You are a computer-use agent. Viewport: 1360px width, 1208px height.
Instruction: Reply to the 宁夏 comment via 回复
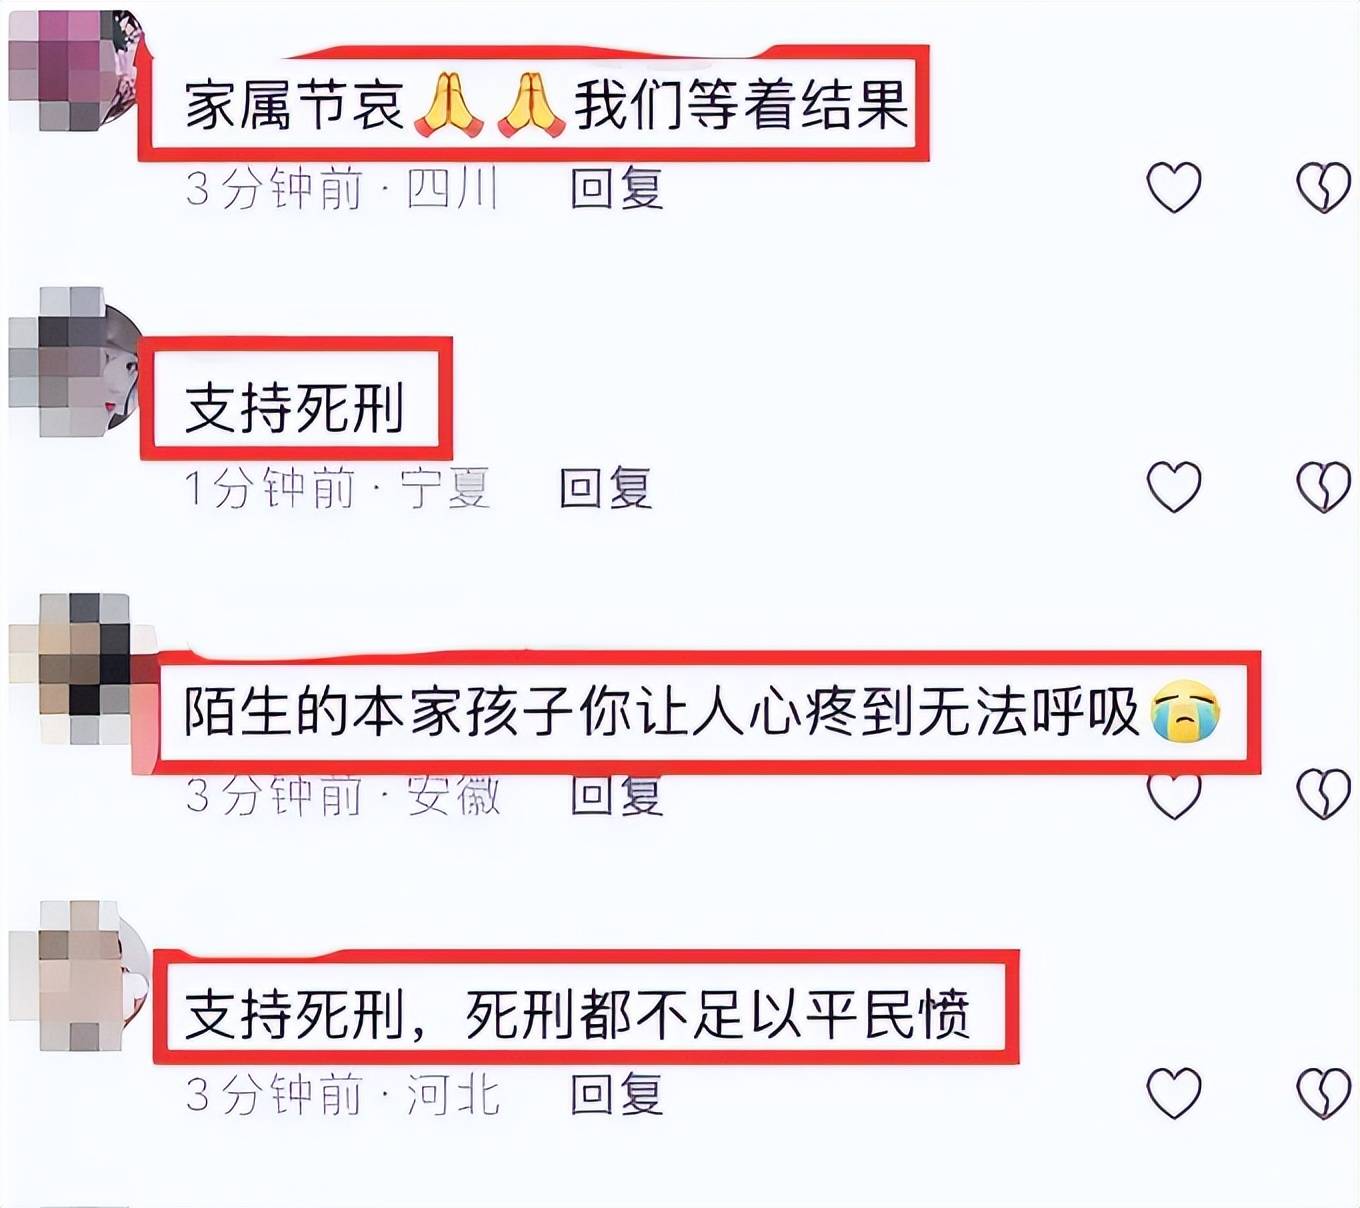(606, 487)
